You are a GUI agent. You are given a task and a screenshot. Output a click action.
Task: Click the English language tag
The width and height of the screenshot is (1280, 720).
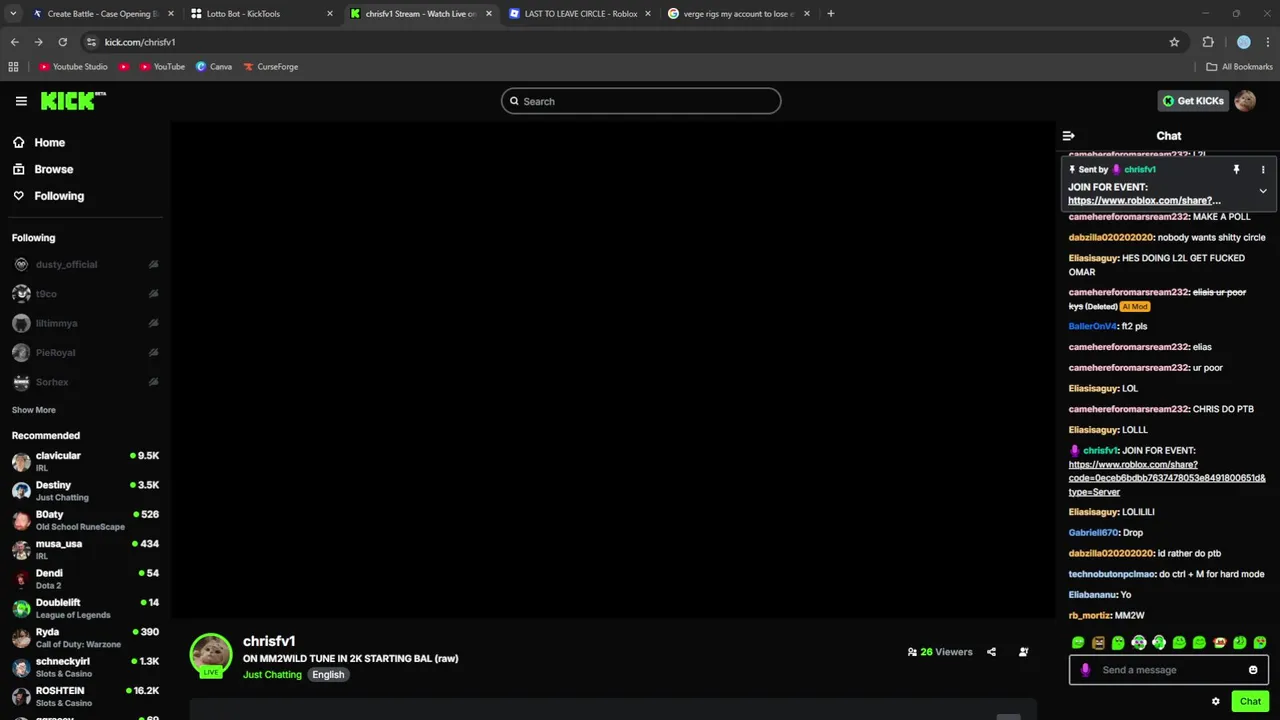328,675
